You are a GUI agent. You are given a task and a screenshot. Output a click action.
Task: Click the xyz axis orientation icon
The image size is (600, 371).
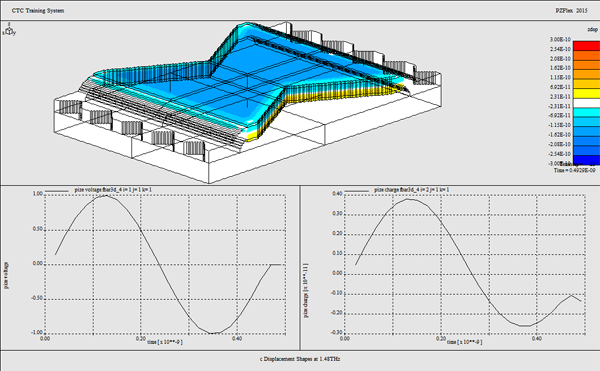click(x=9, y=30)
